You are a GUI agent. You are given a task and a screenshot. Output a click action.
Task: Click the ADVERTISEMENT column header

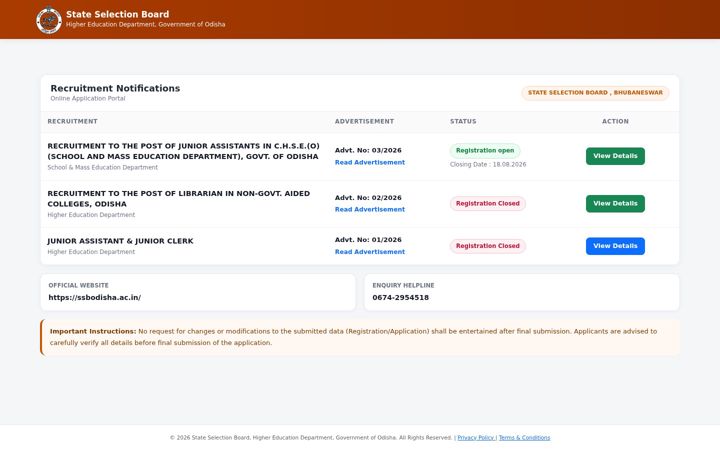click(x=364, y=121)
